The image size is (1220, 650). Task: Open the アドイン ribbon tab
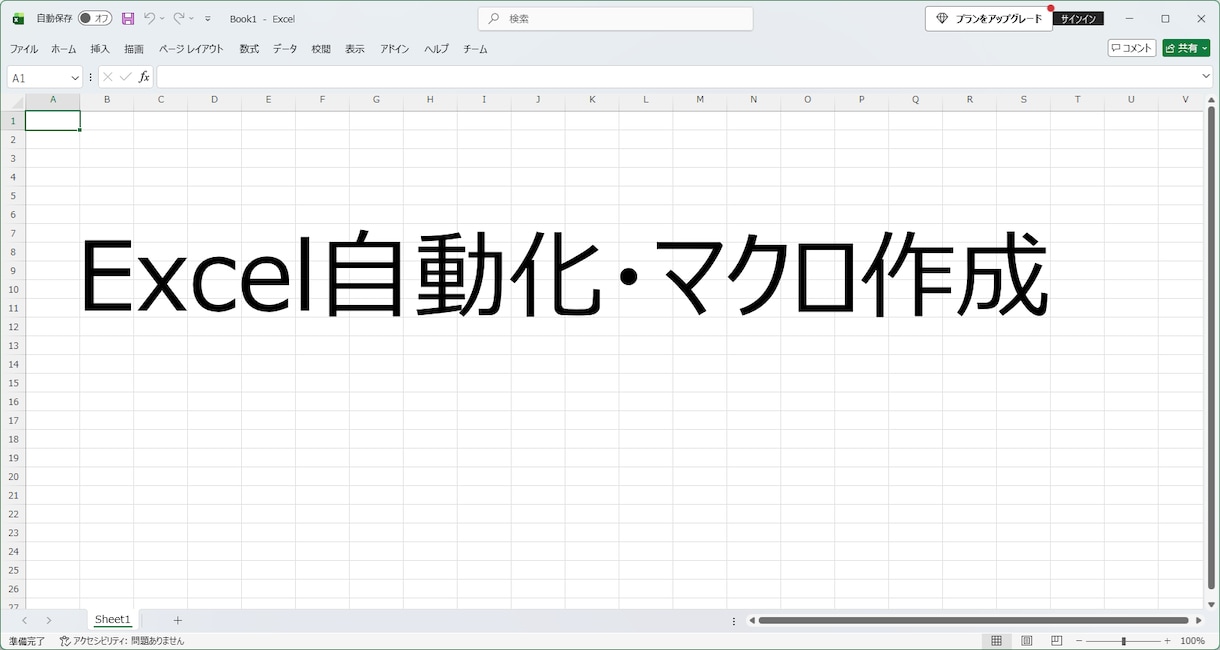tap(395, 48)
